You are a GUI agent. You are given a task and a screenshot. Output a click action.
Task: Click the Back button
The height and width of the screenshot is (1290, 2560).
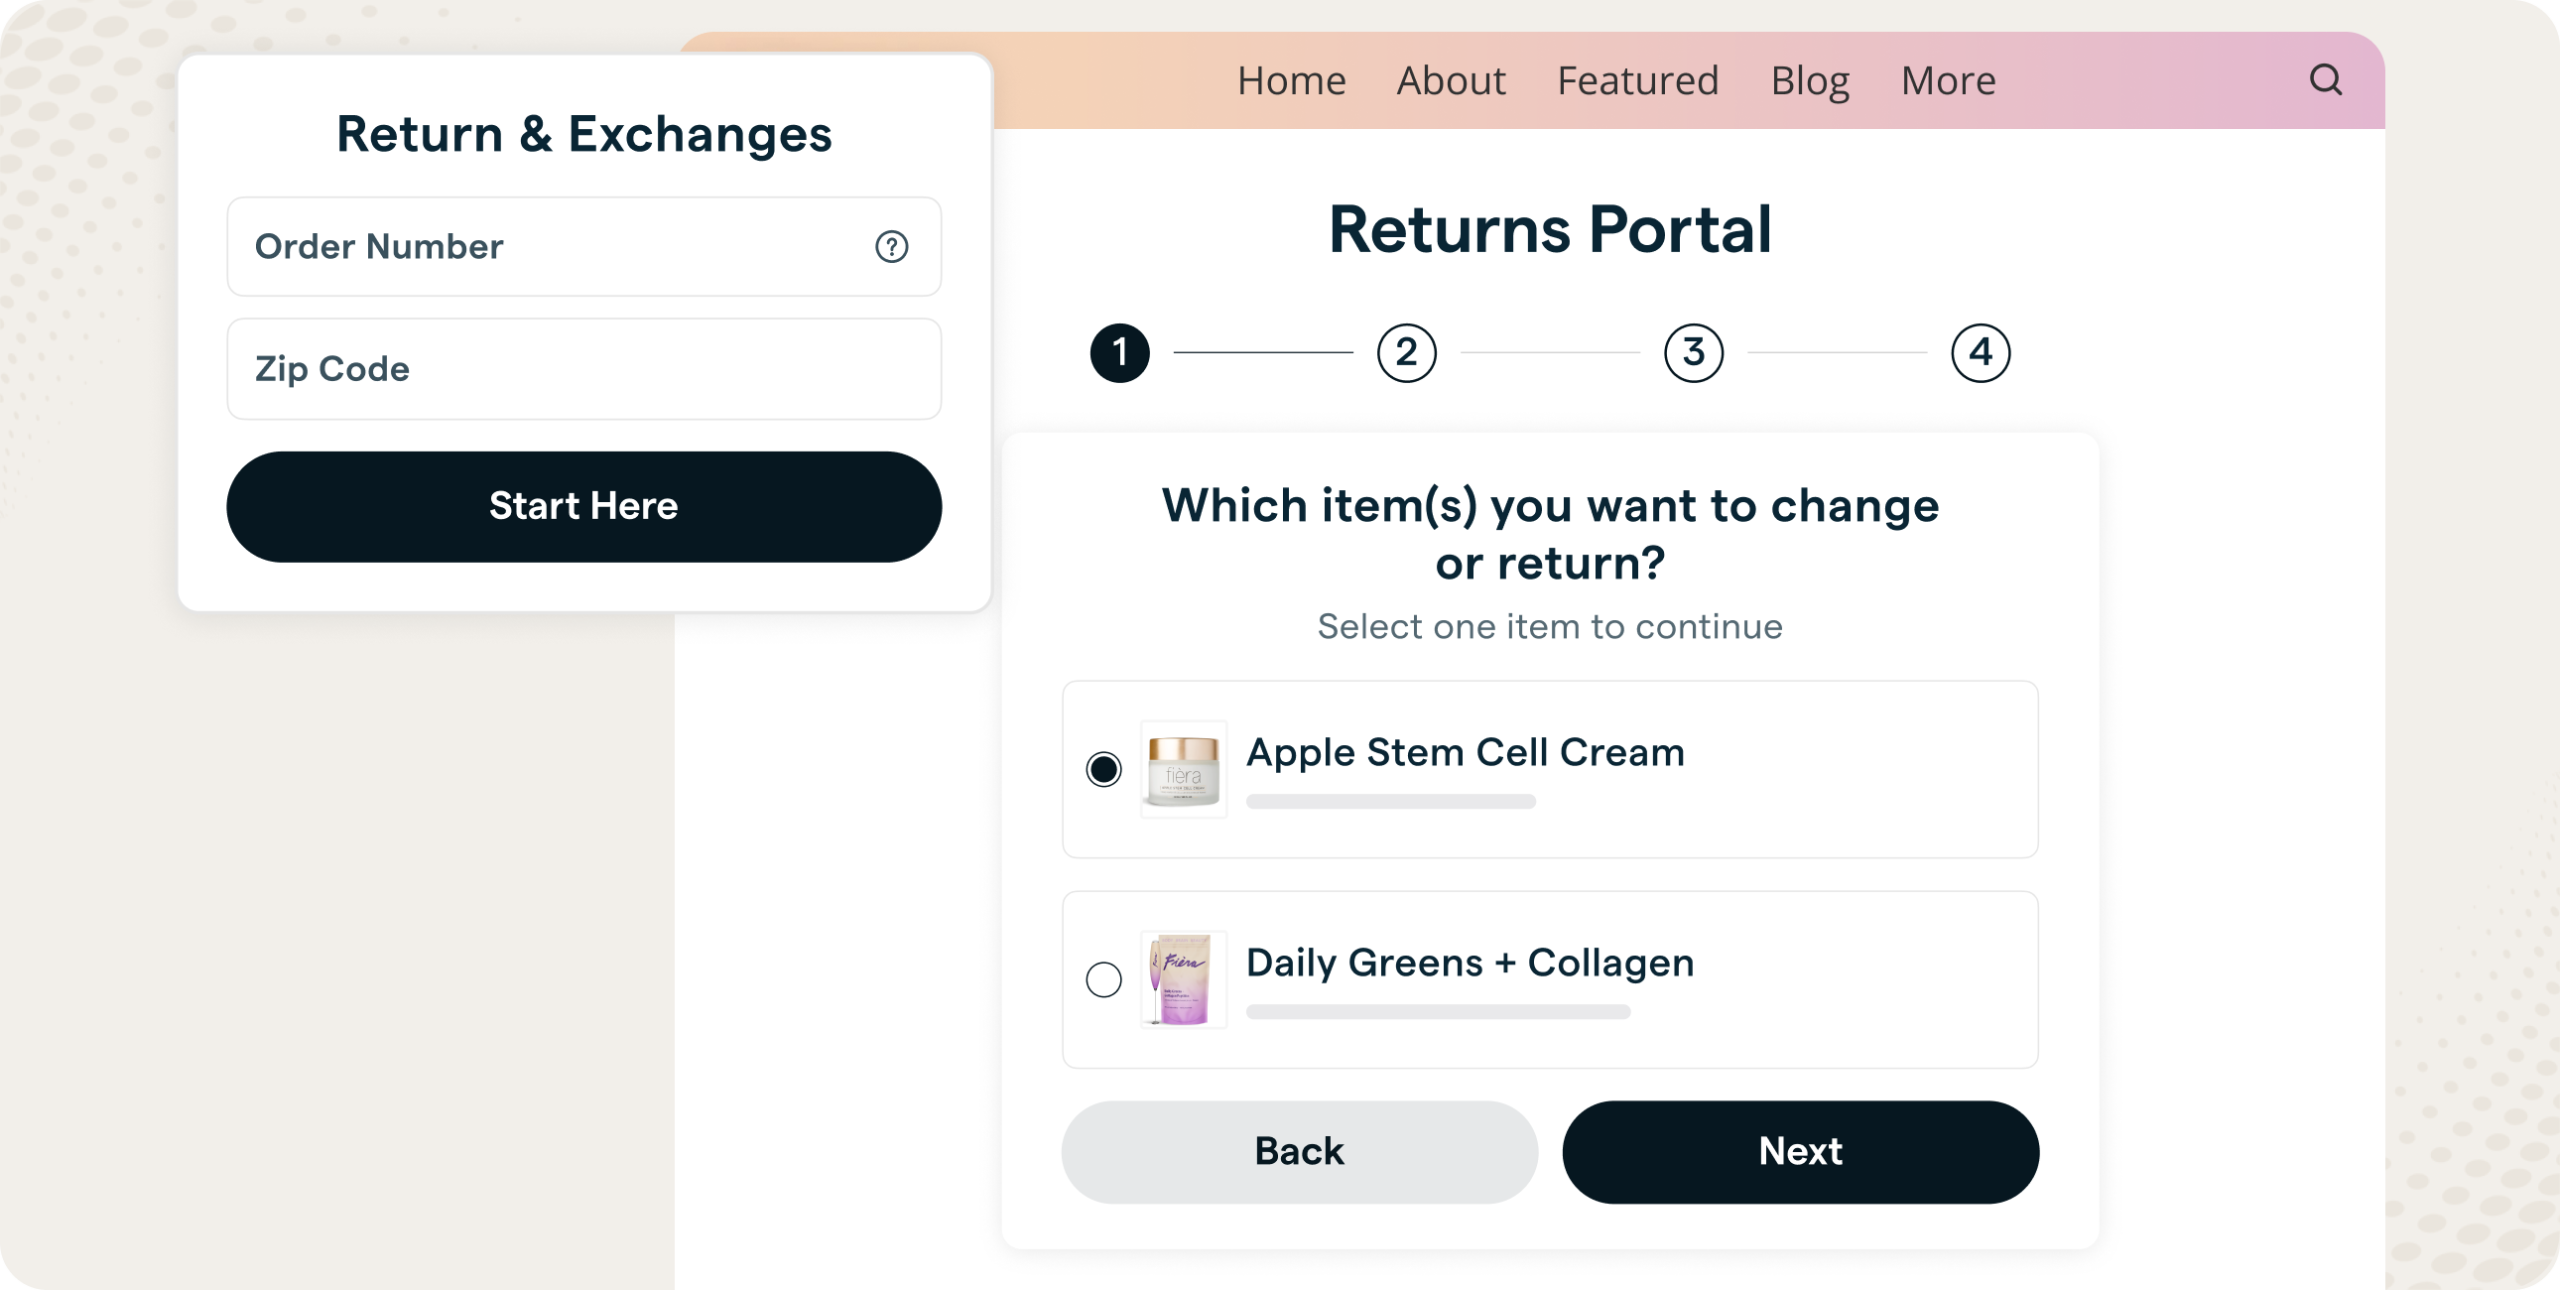(1299, 1152)
